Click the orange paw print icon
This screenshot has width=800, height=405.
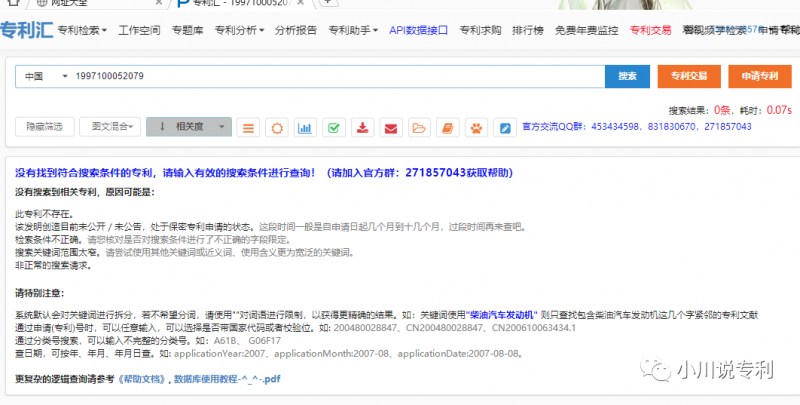click(476, 128)
